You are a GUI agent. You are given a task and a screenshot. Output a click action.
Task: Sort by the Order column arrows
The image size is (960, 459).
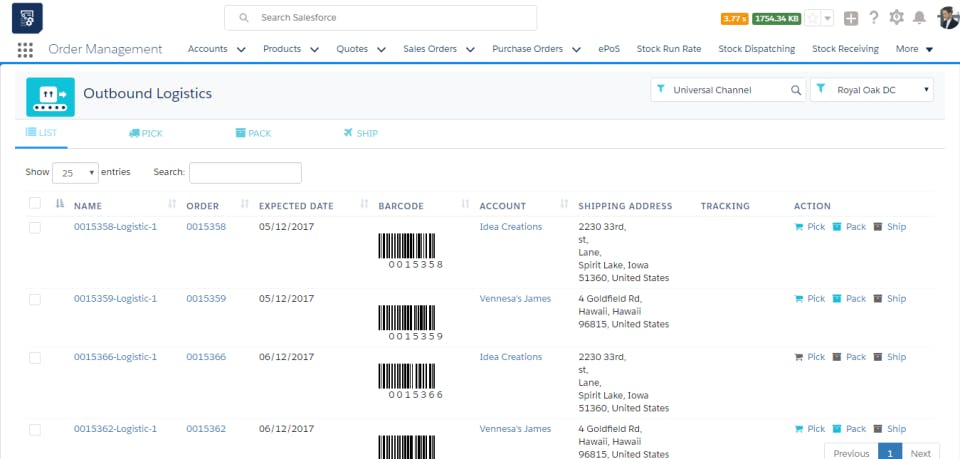245,204
